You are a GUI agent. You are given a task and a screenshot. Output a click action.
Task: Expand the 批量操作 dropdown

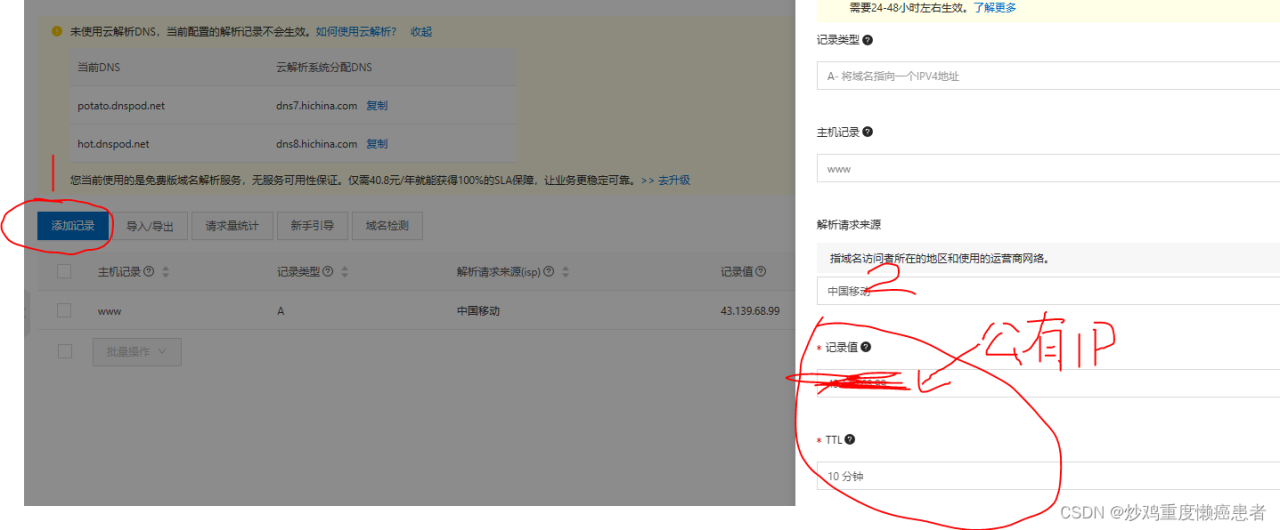(x=137, y=351)
